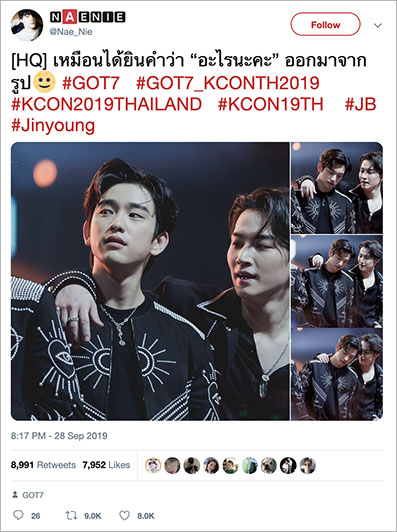Open the #JB hashtag
397x532 pixels.
(x=361, y=104)
